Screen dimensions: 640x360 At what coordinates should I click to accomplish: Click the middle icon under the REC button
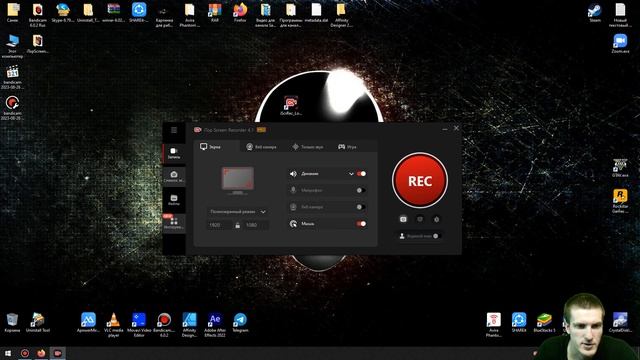coord(420,219)
